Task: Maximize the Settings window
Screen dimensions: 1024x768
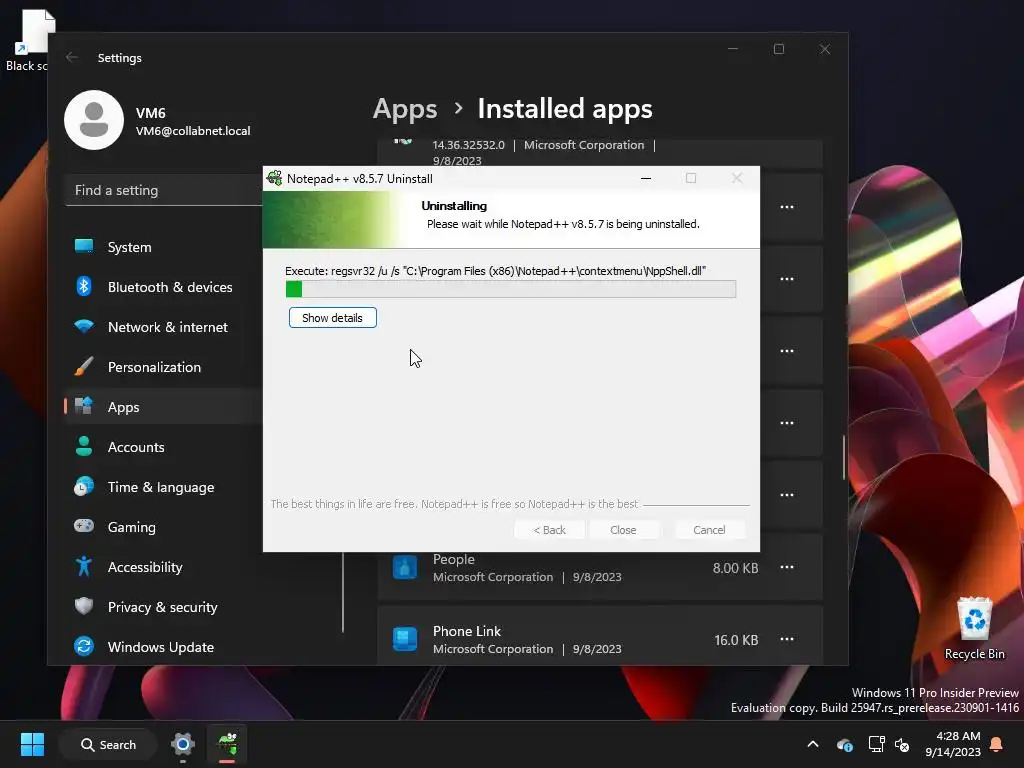Action: 778,49
